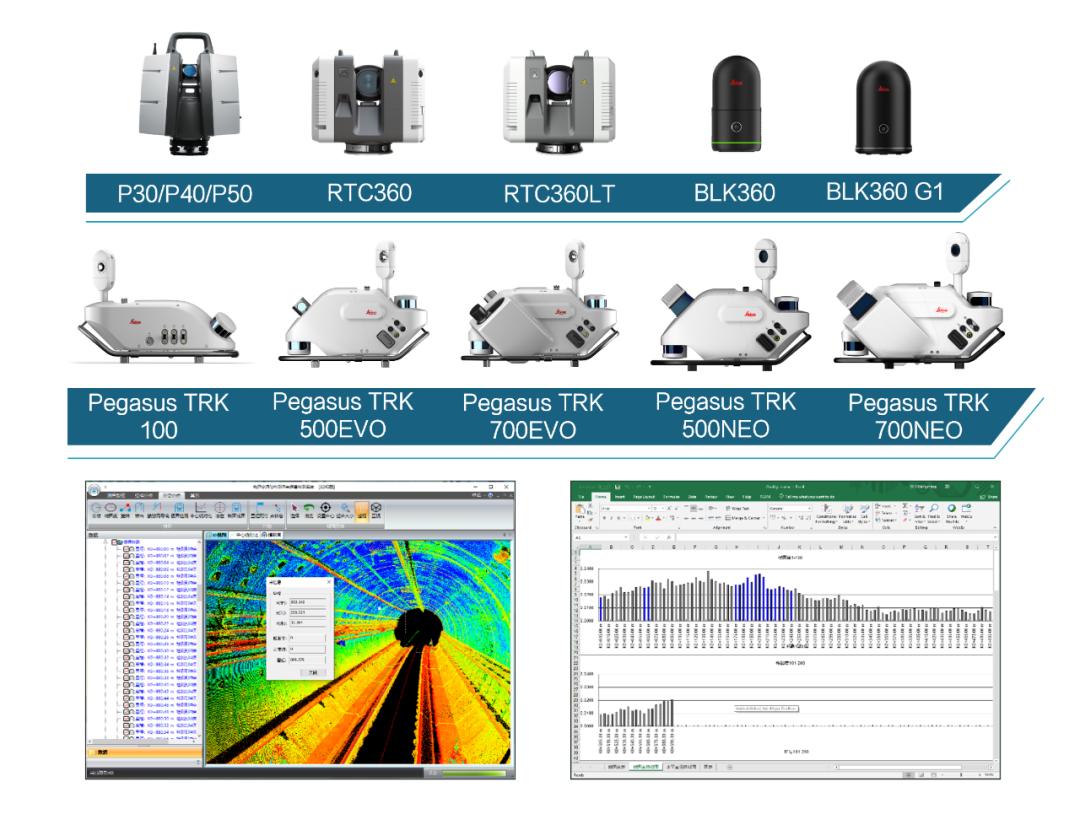This screenshot has width=1080, height=814.
Task: Select the green active second sheet tab
Action: (645, 766)
